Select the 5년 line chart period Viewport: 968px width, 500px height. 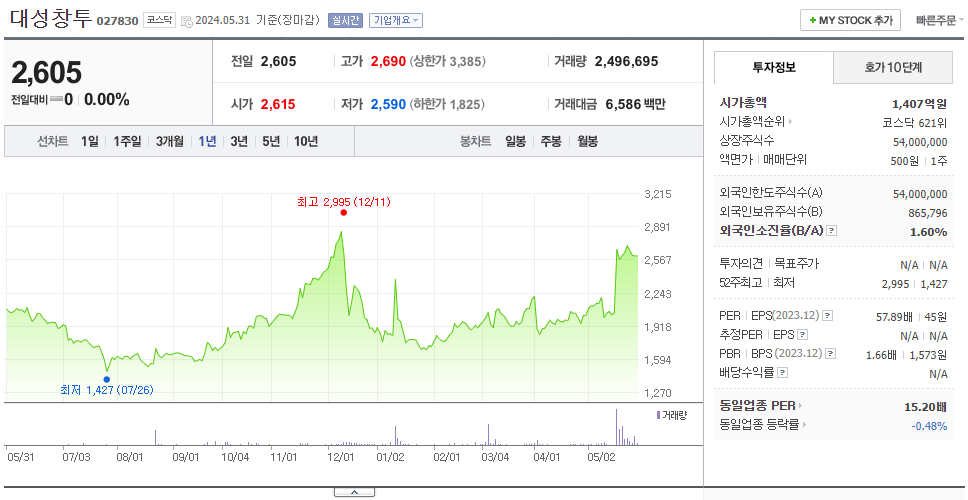(x=271, y=141)
